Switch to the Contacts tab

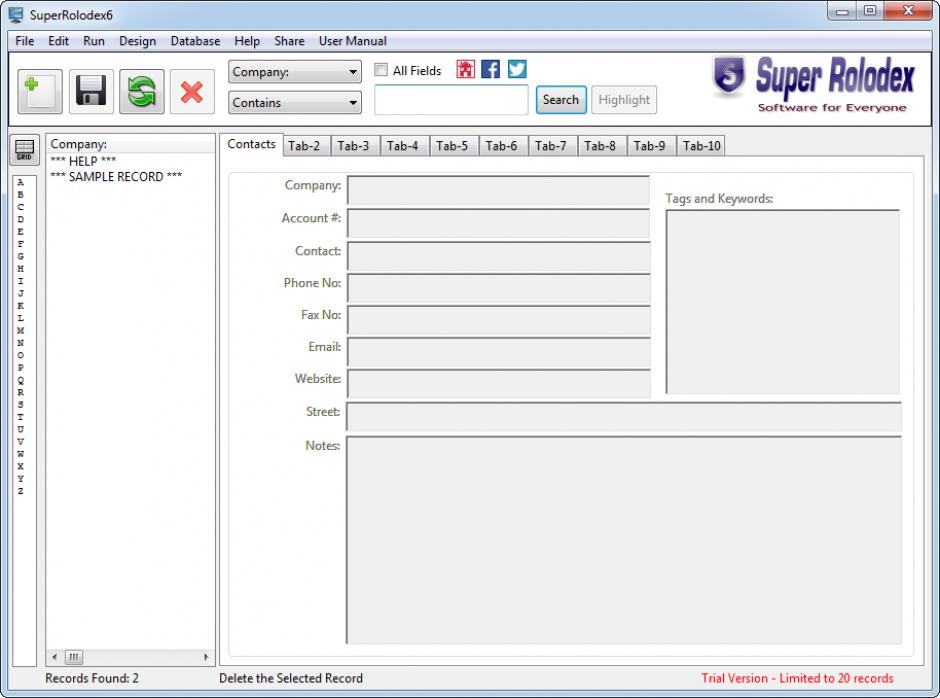pos(251,145)
